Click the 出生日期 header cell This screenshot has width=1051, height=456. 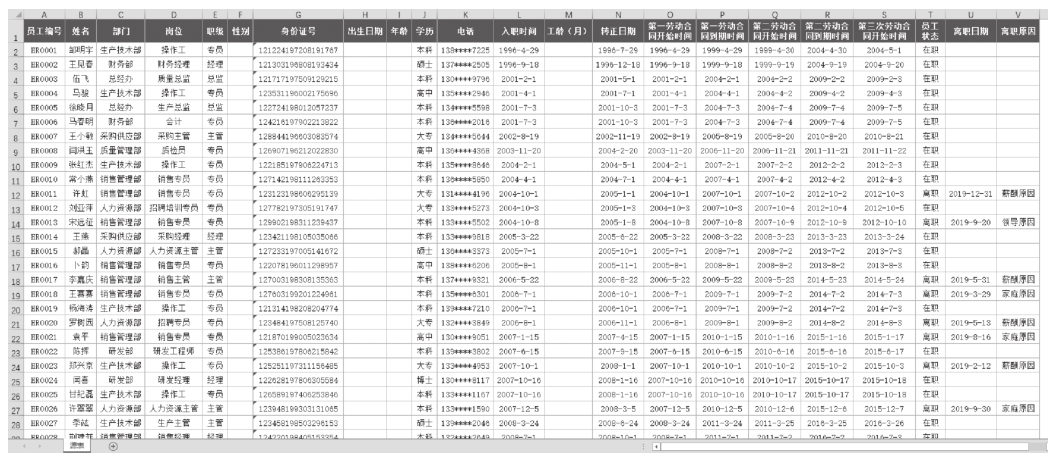coord(365,32)
